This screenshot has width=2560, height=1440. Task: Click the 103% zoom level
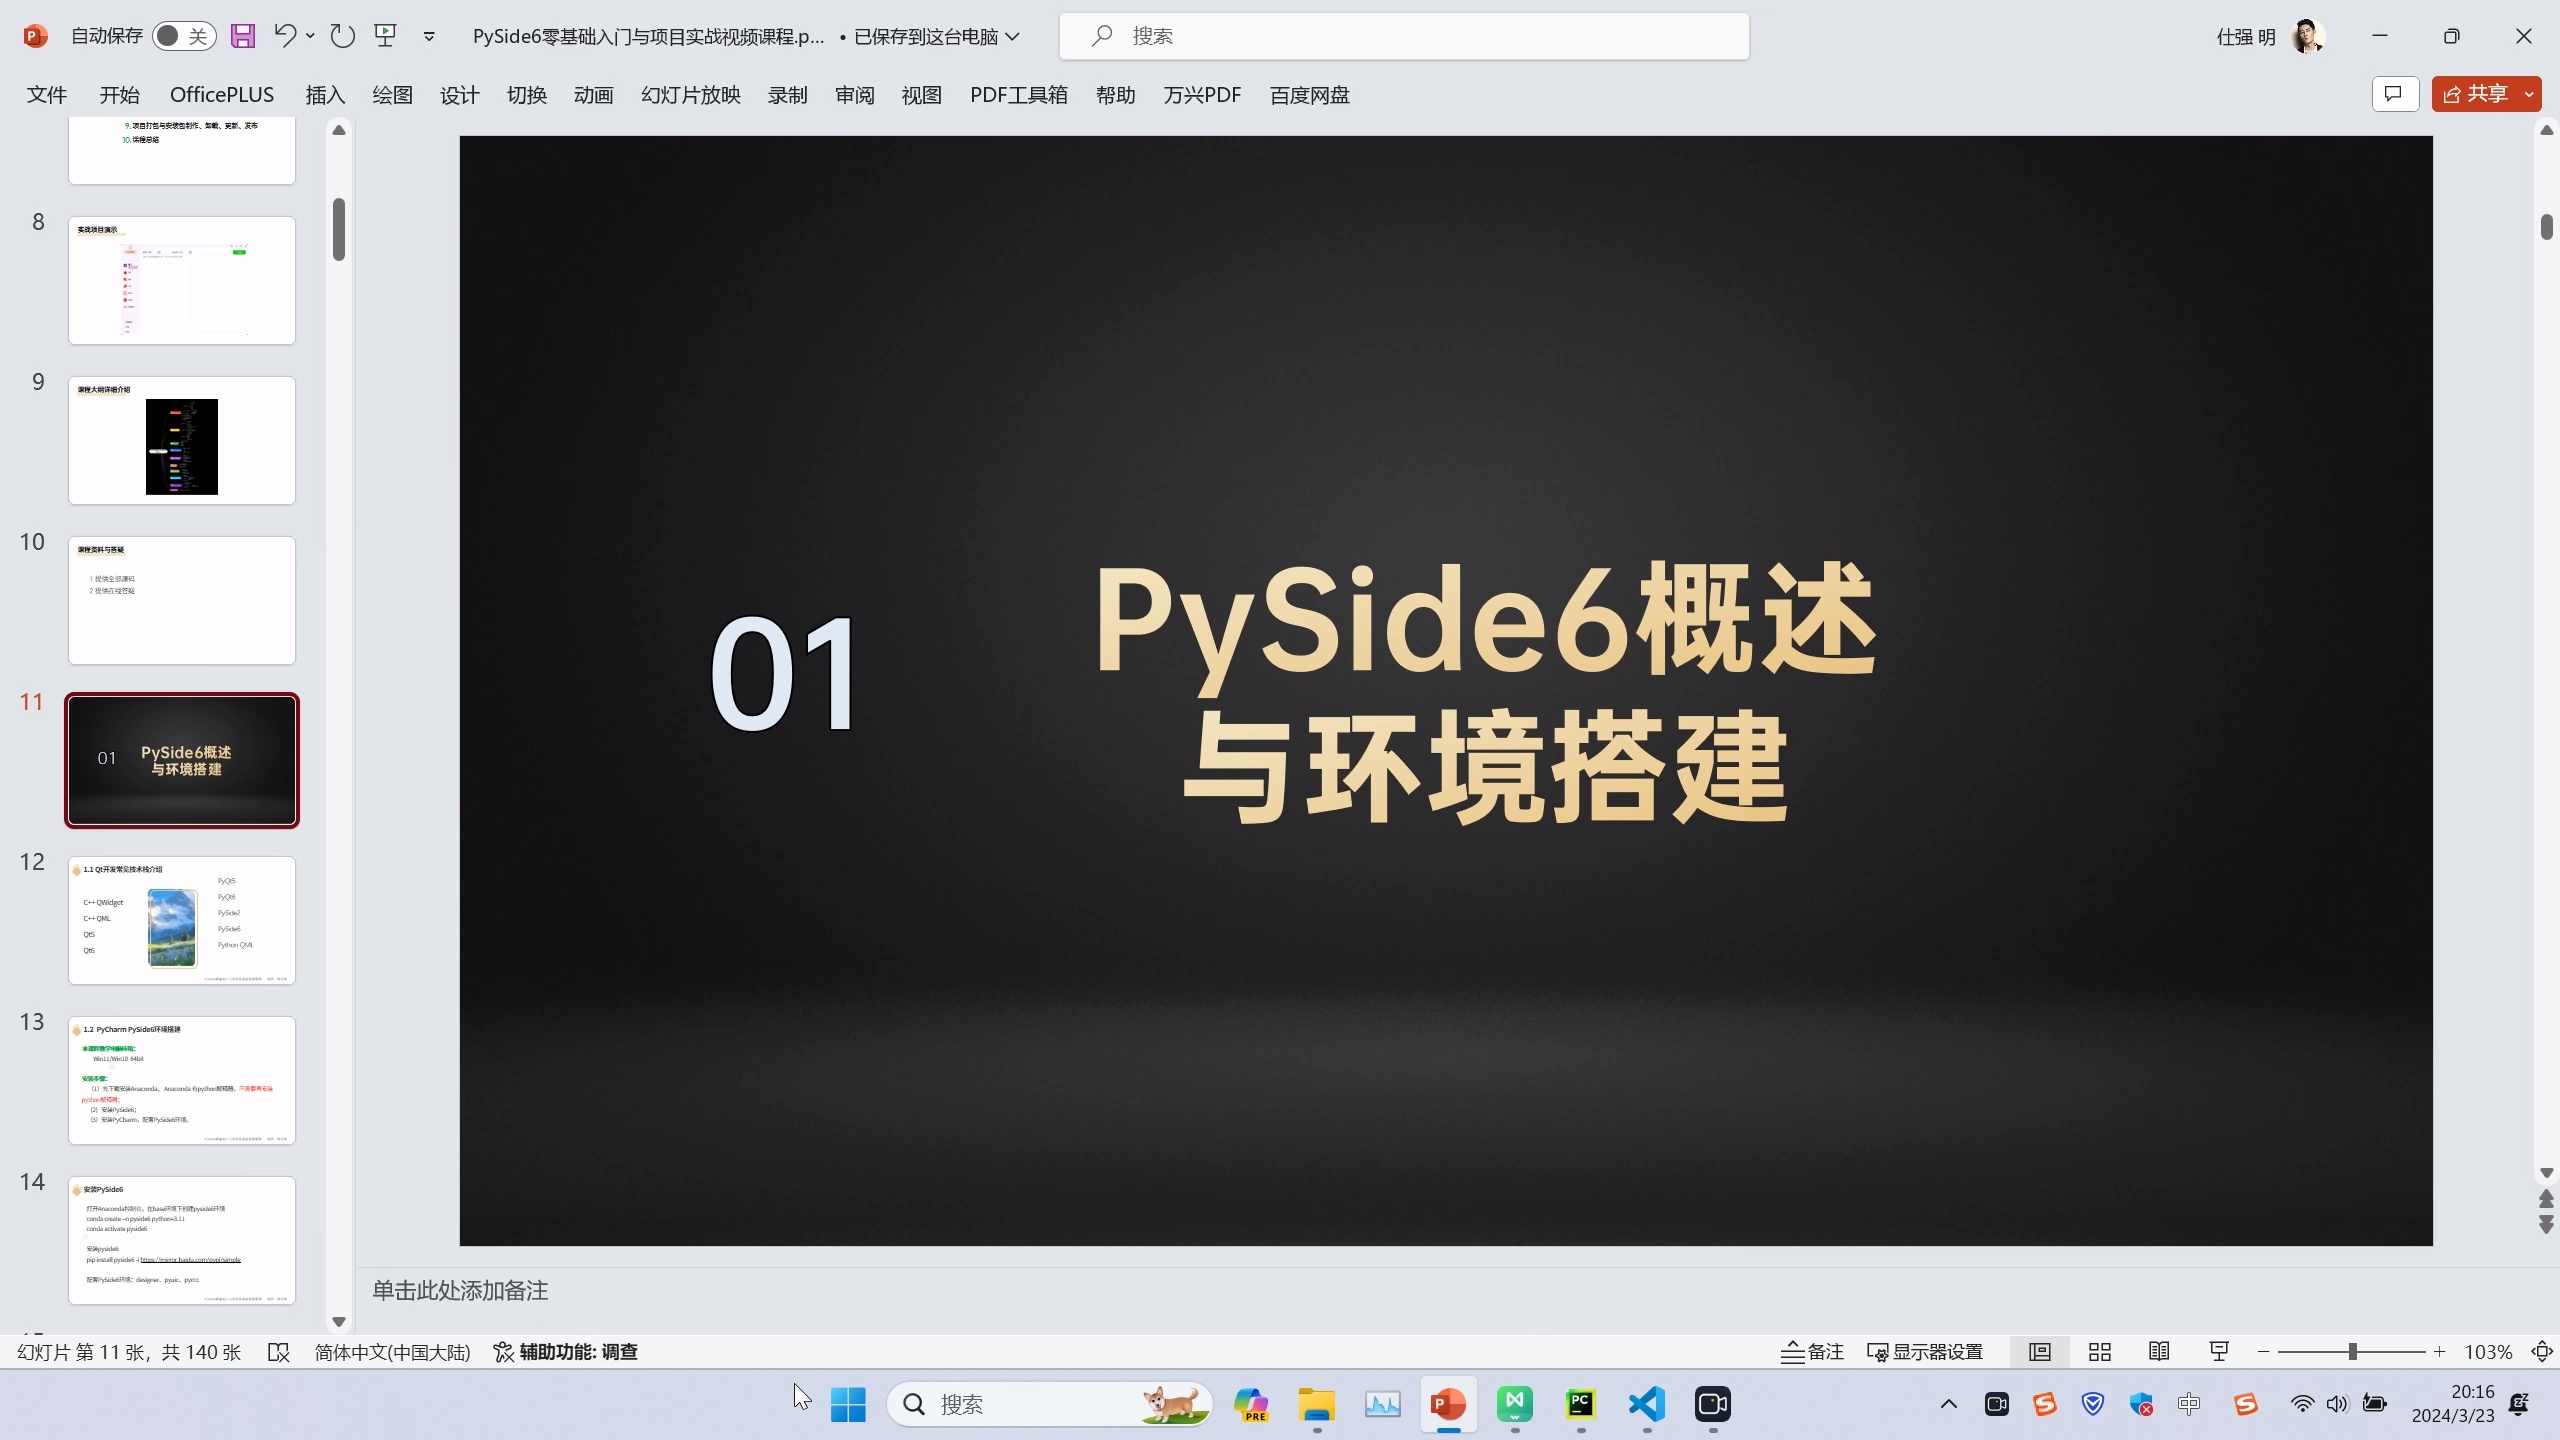(2488, 1352)
